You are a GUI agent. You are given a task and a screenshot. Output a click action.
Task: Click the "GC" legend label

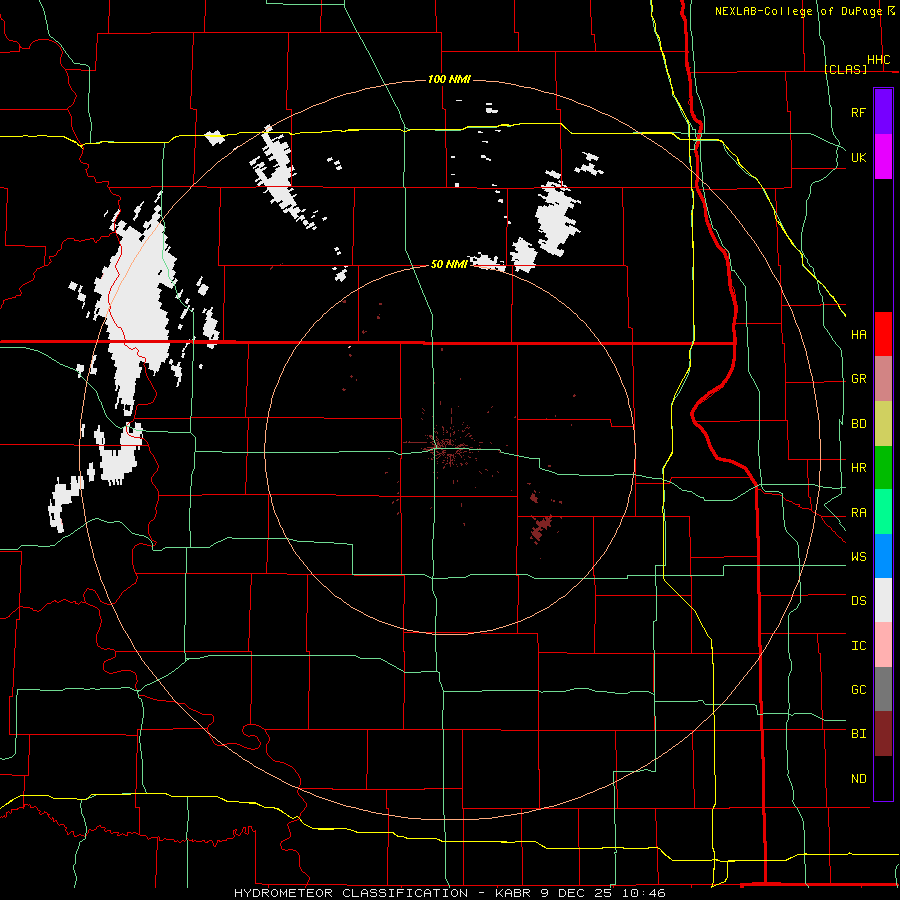click(x=858, y=690)
